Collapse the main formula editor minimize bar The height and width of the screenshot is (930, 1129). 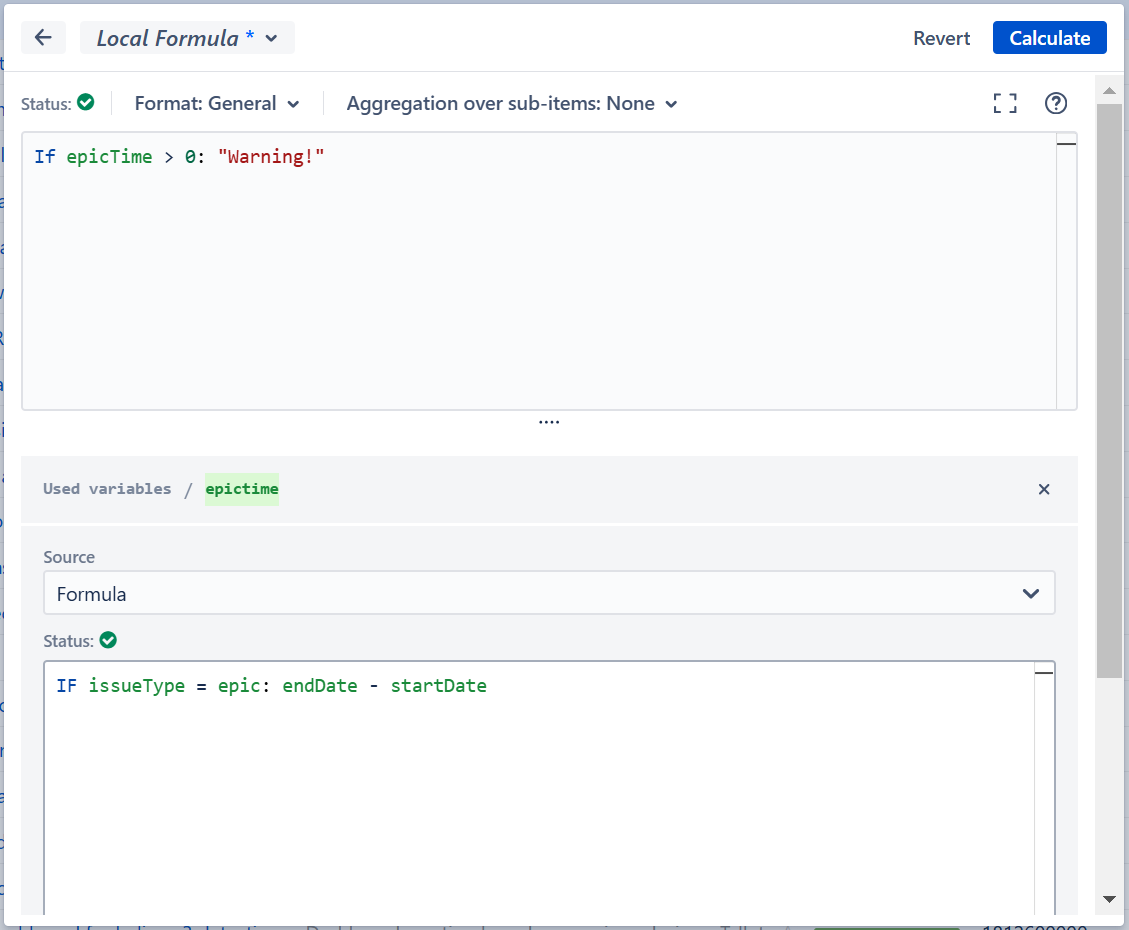tap(1066, 145)
